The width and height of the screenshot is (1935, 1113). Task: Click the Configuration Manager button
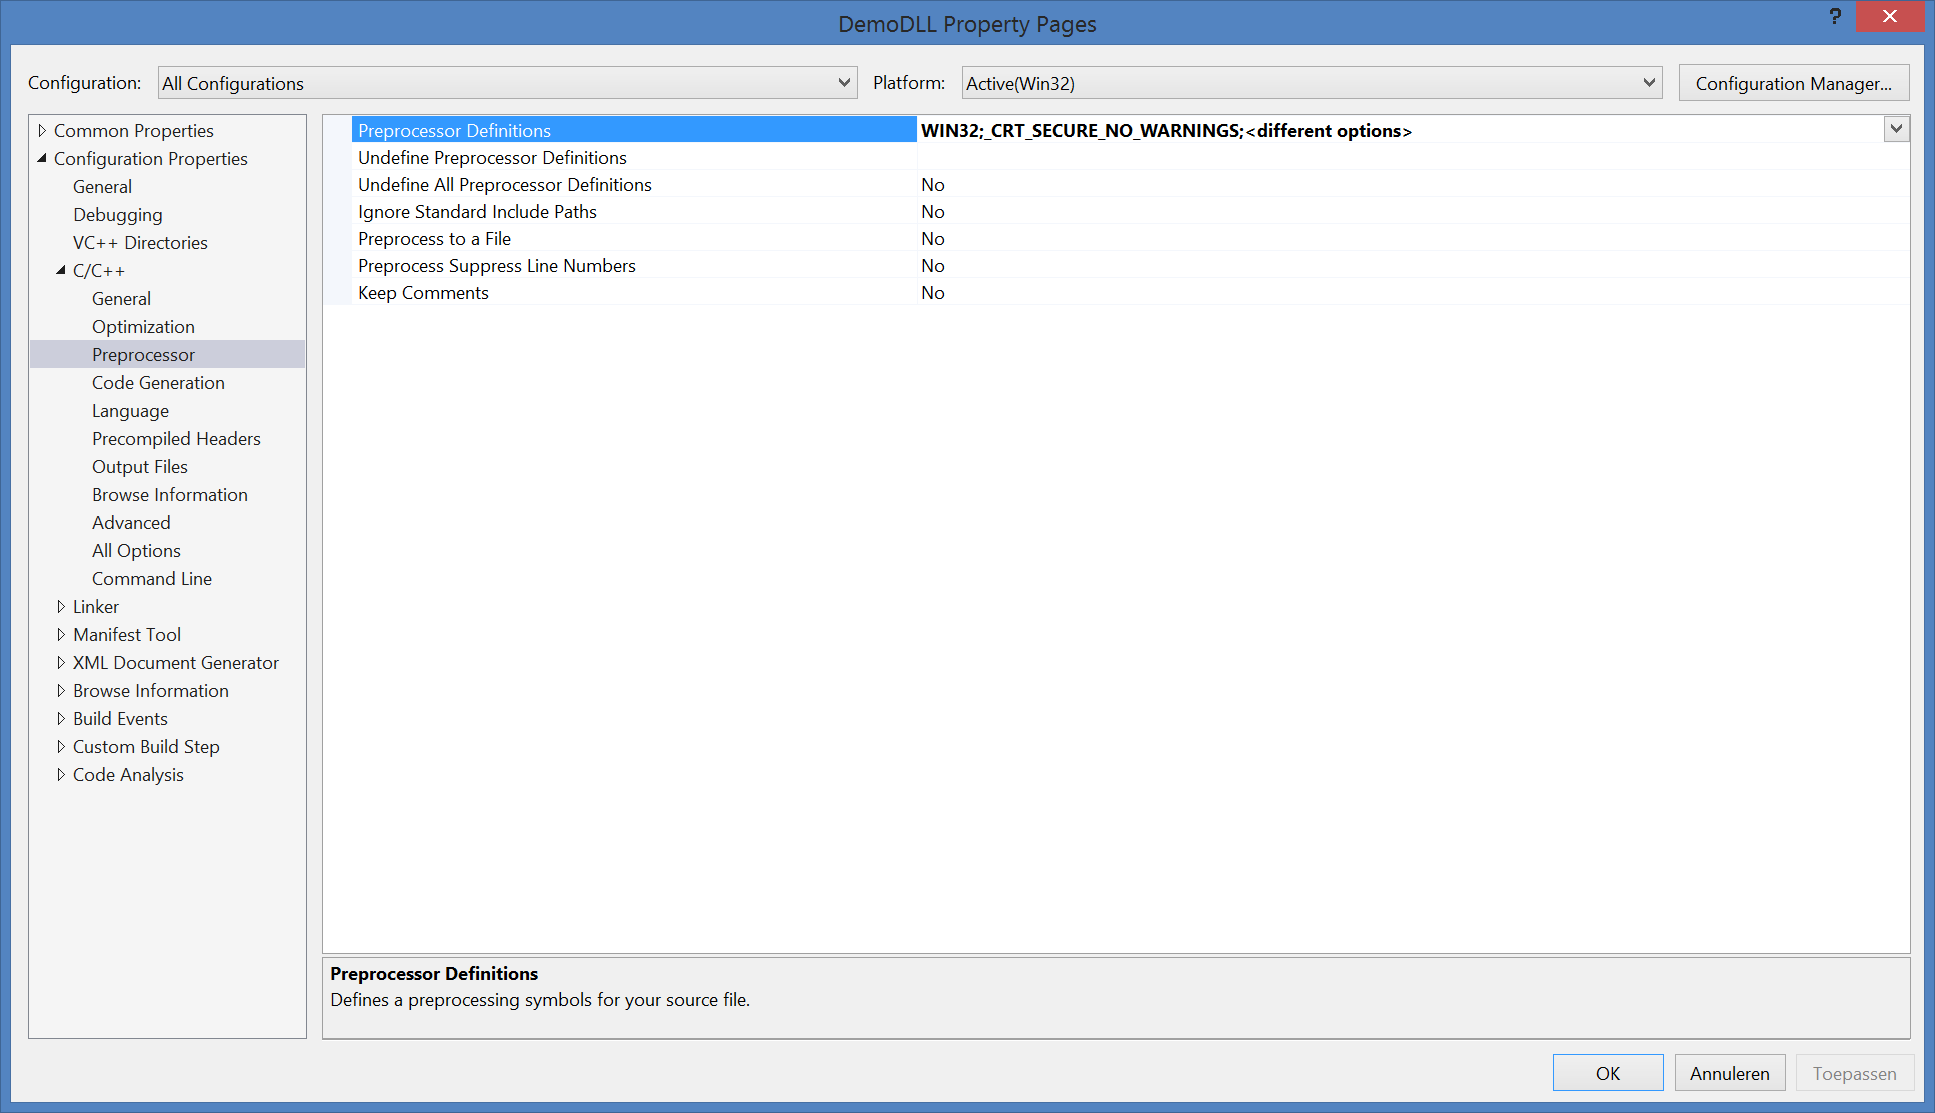click(x=1794, y=83)
